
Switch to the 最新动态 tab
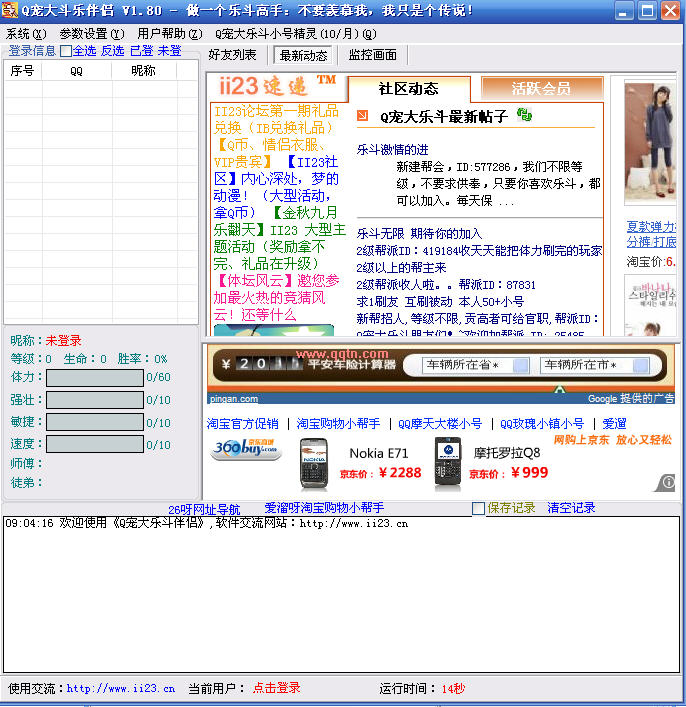pos(303,55)
